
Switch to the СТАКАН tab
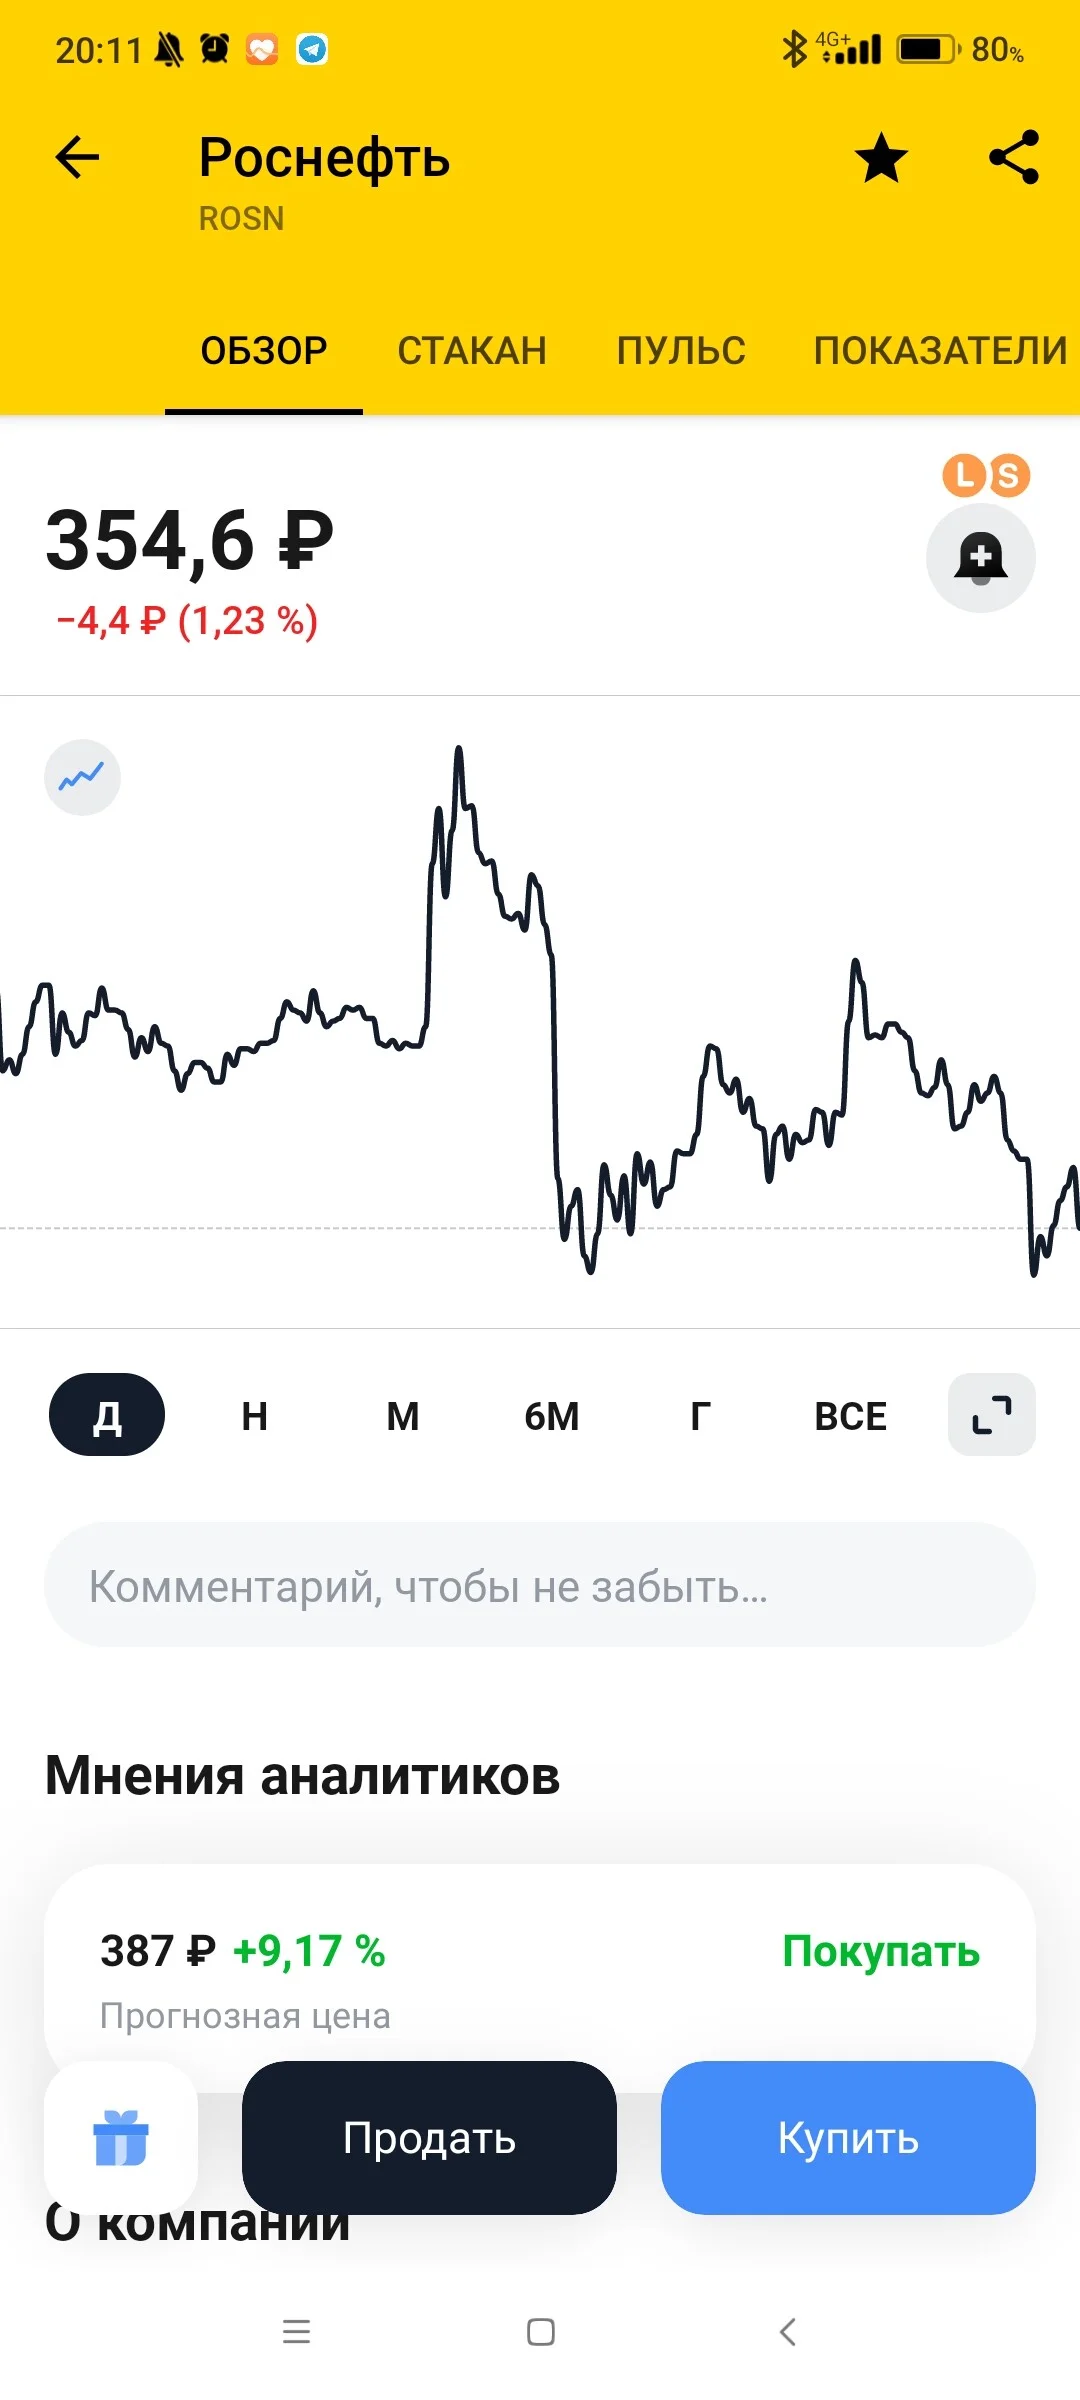(472, 351)
